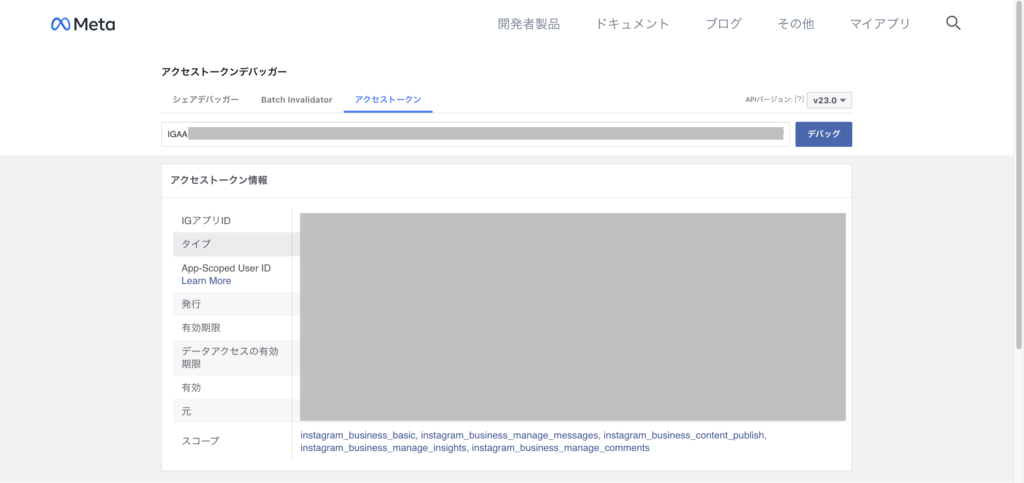Click the instagram_business_manage_messages scope link
The image size is (1024, 483).
(x=509, y=435)
